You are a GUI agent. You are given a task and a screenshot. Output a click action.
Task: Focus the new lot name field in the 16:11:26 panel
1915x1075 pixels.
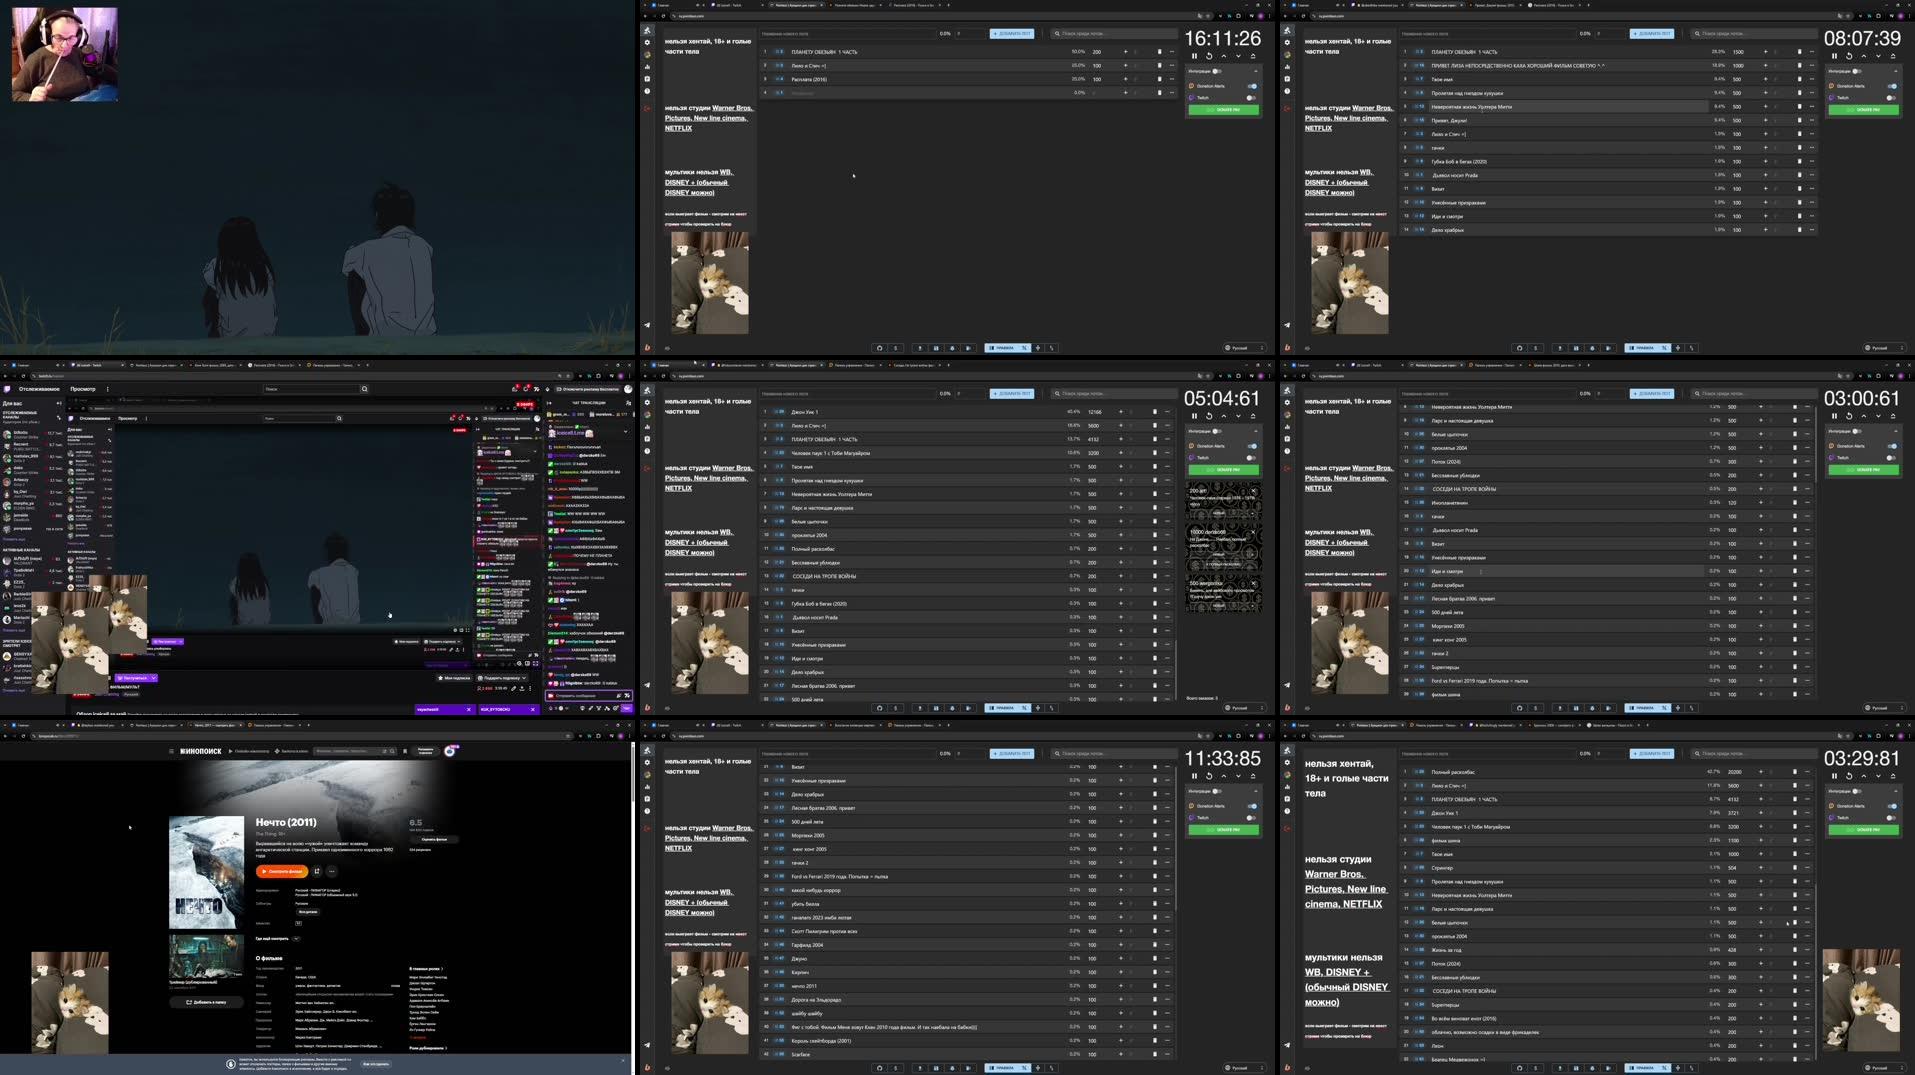(846, 34)
